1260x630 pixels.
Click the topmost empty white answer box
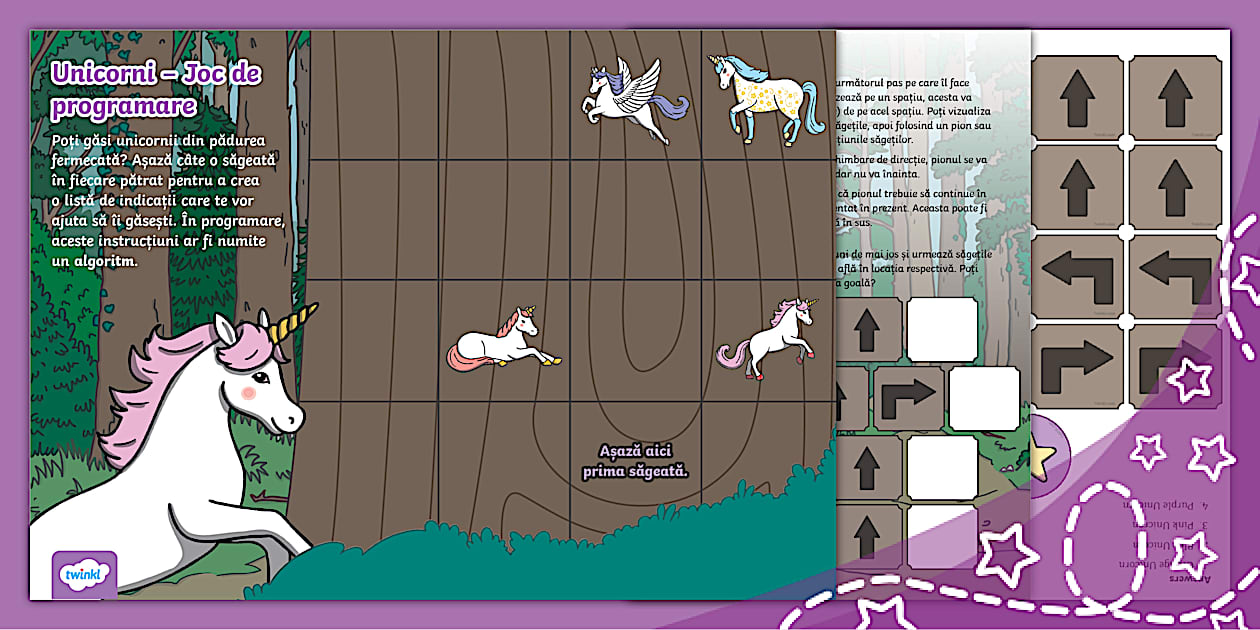pos(942,329)
